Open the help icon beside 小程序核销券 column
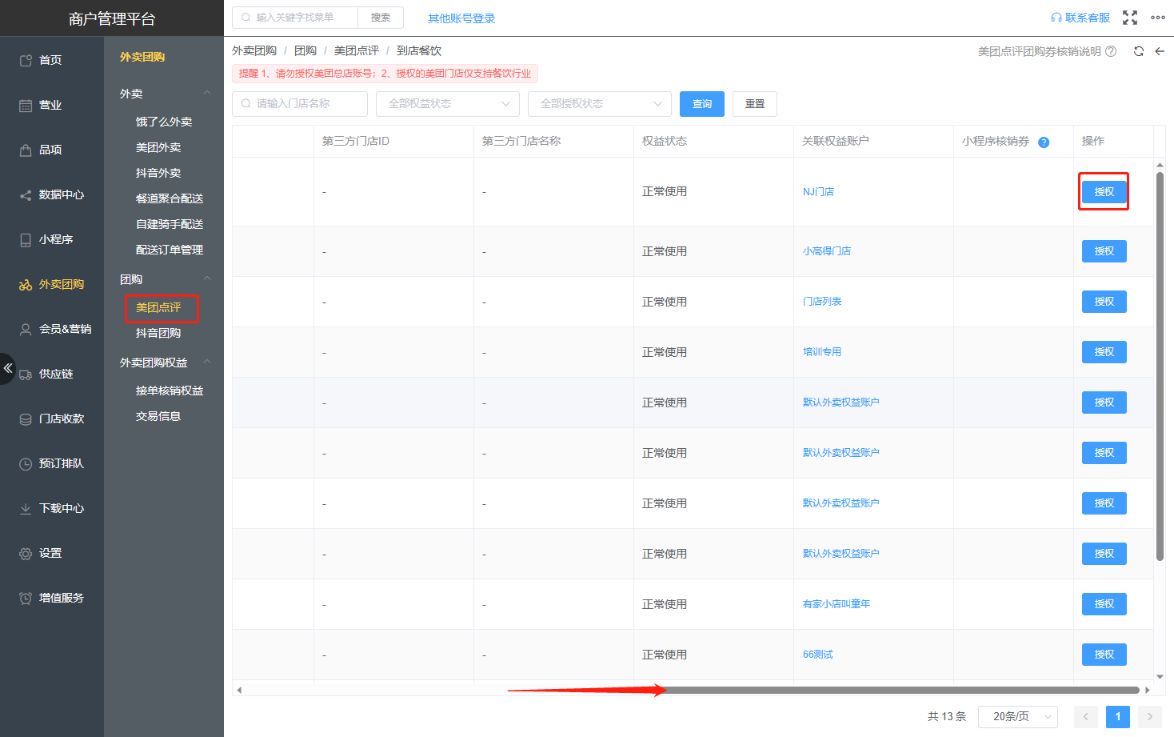This screenshot has height=737, width=1174. click(1042, 141)
